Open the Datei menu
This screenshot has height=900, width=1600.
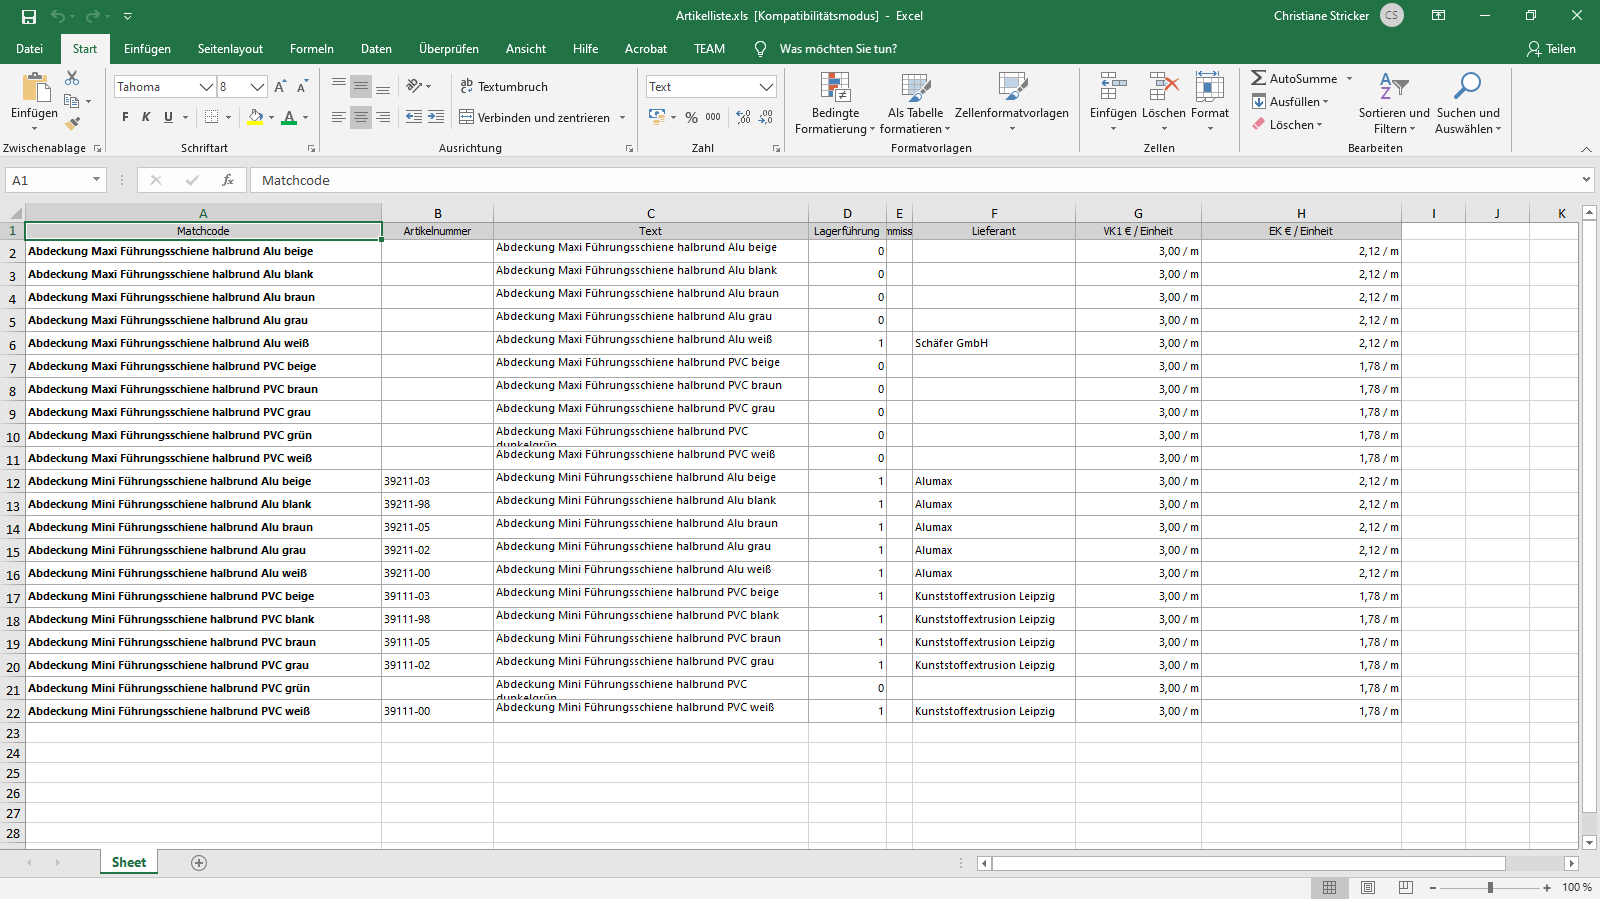[x=30, y=48]
